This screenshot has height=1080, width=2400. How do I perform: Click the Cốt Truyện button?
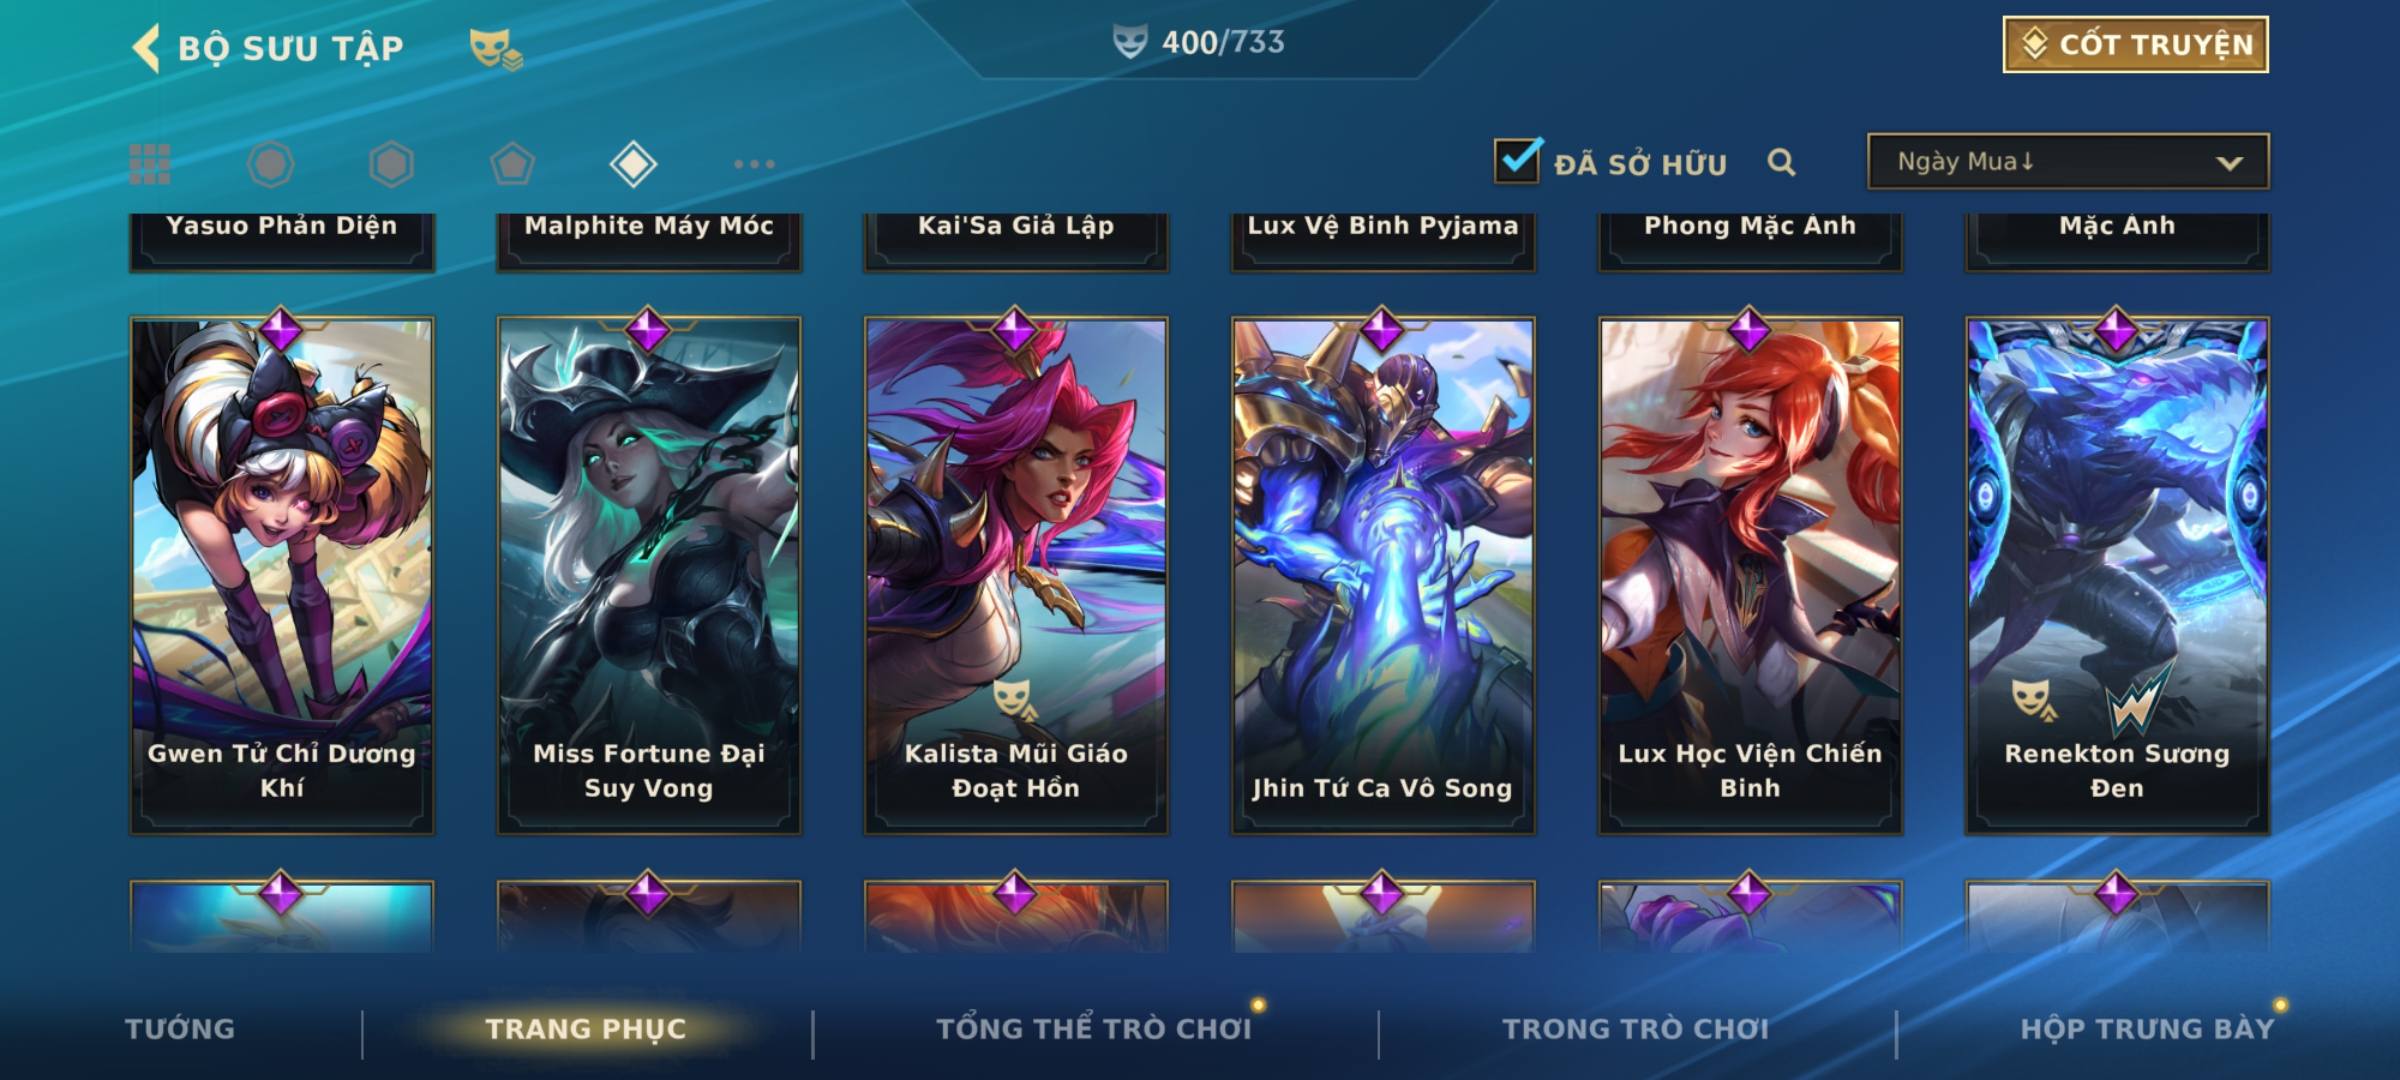point(2136,44)
